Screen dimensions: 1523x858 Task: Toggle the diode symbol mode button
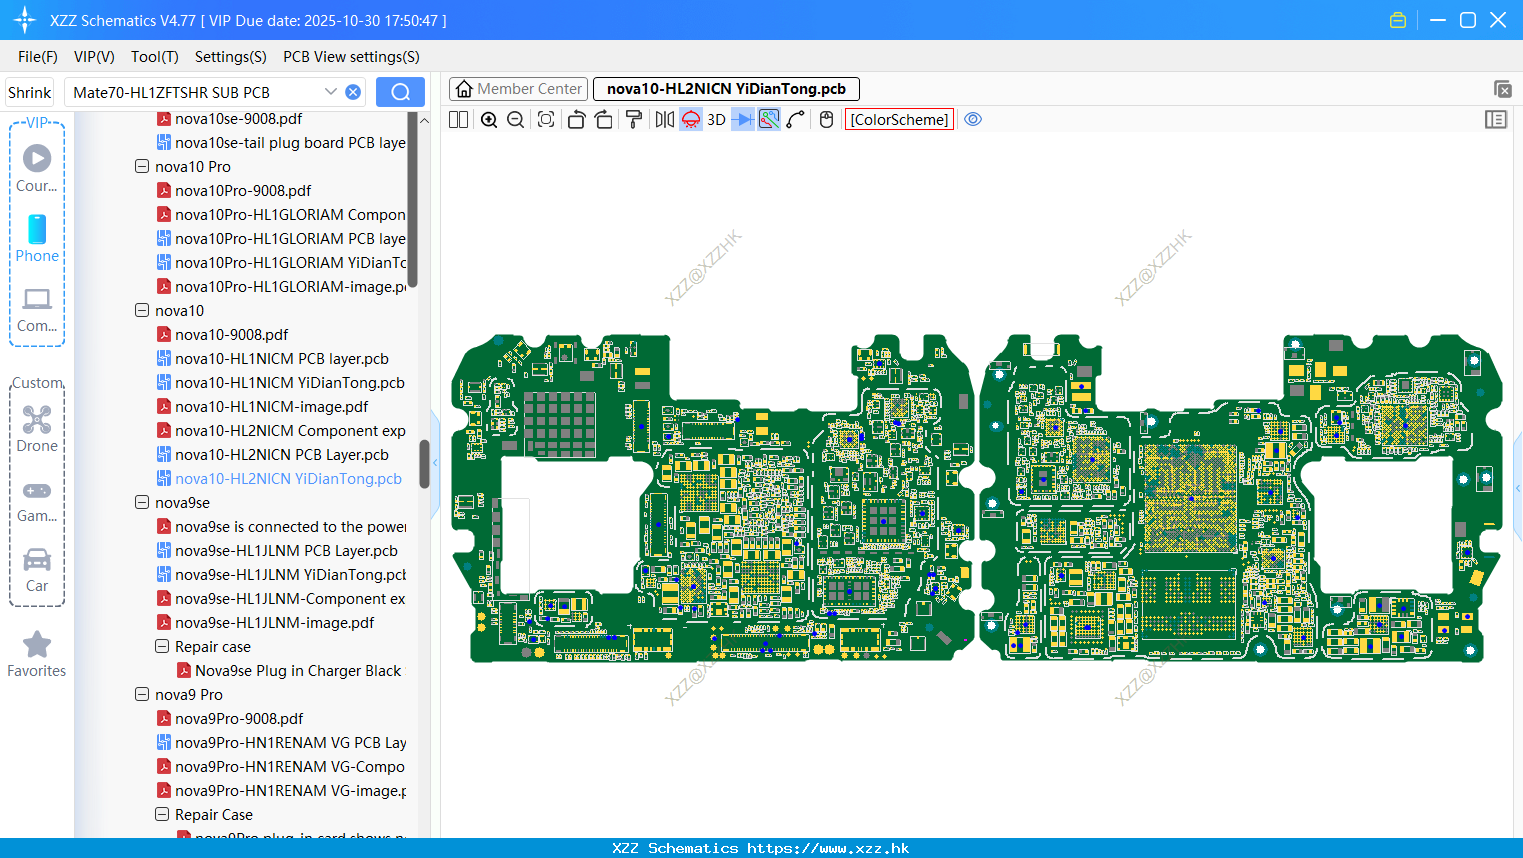click(743, 120)
